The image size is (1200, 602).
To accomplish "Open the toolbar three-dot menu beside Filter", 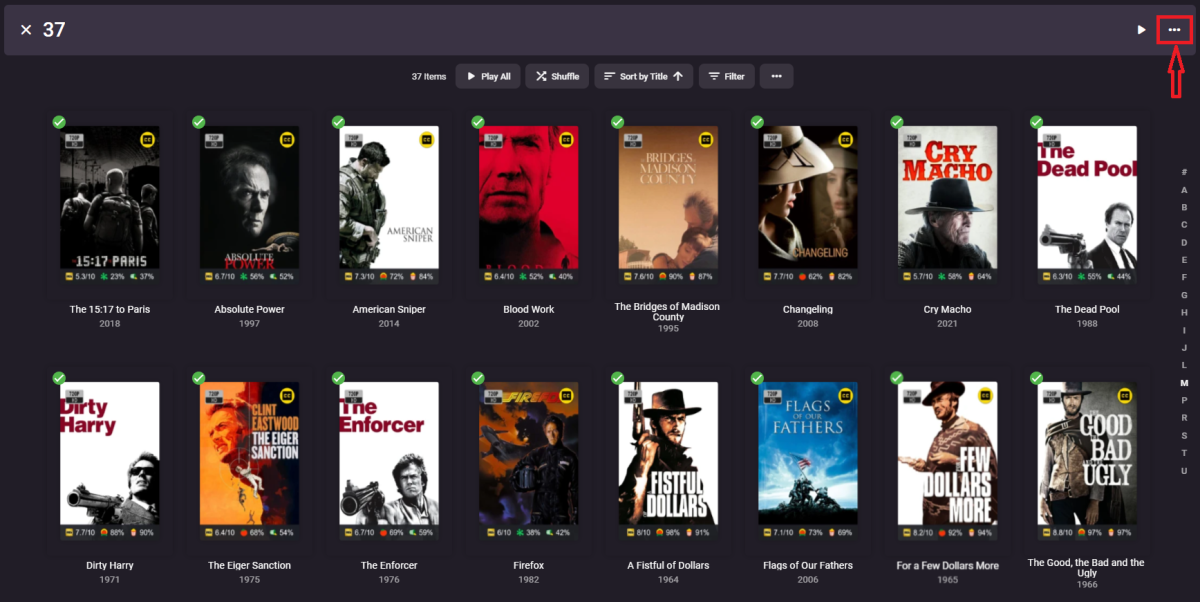I will (776, 76).
